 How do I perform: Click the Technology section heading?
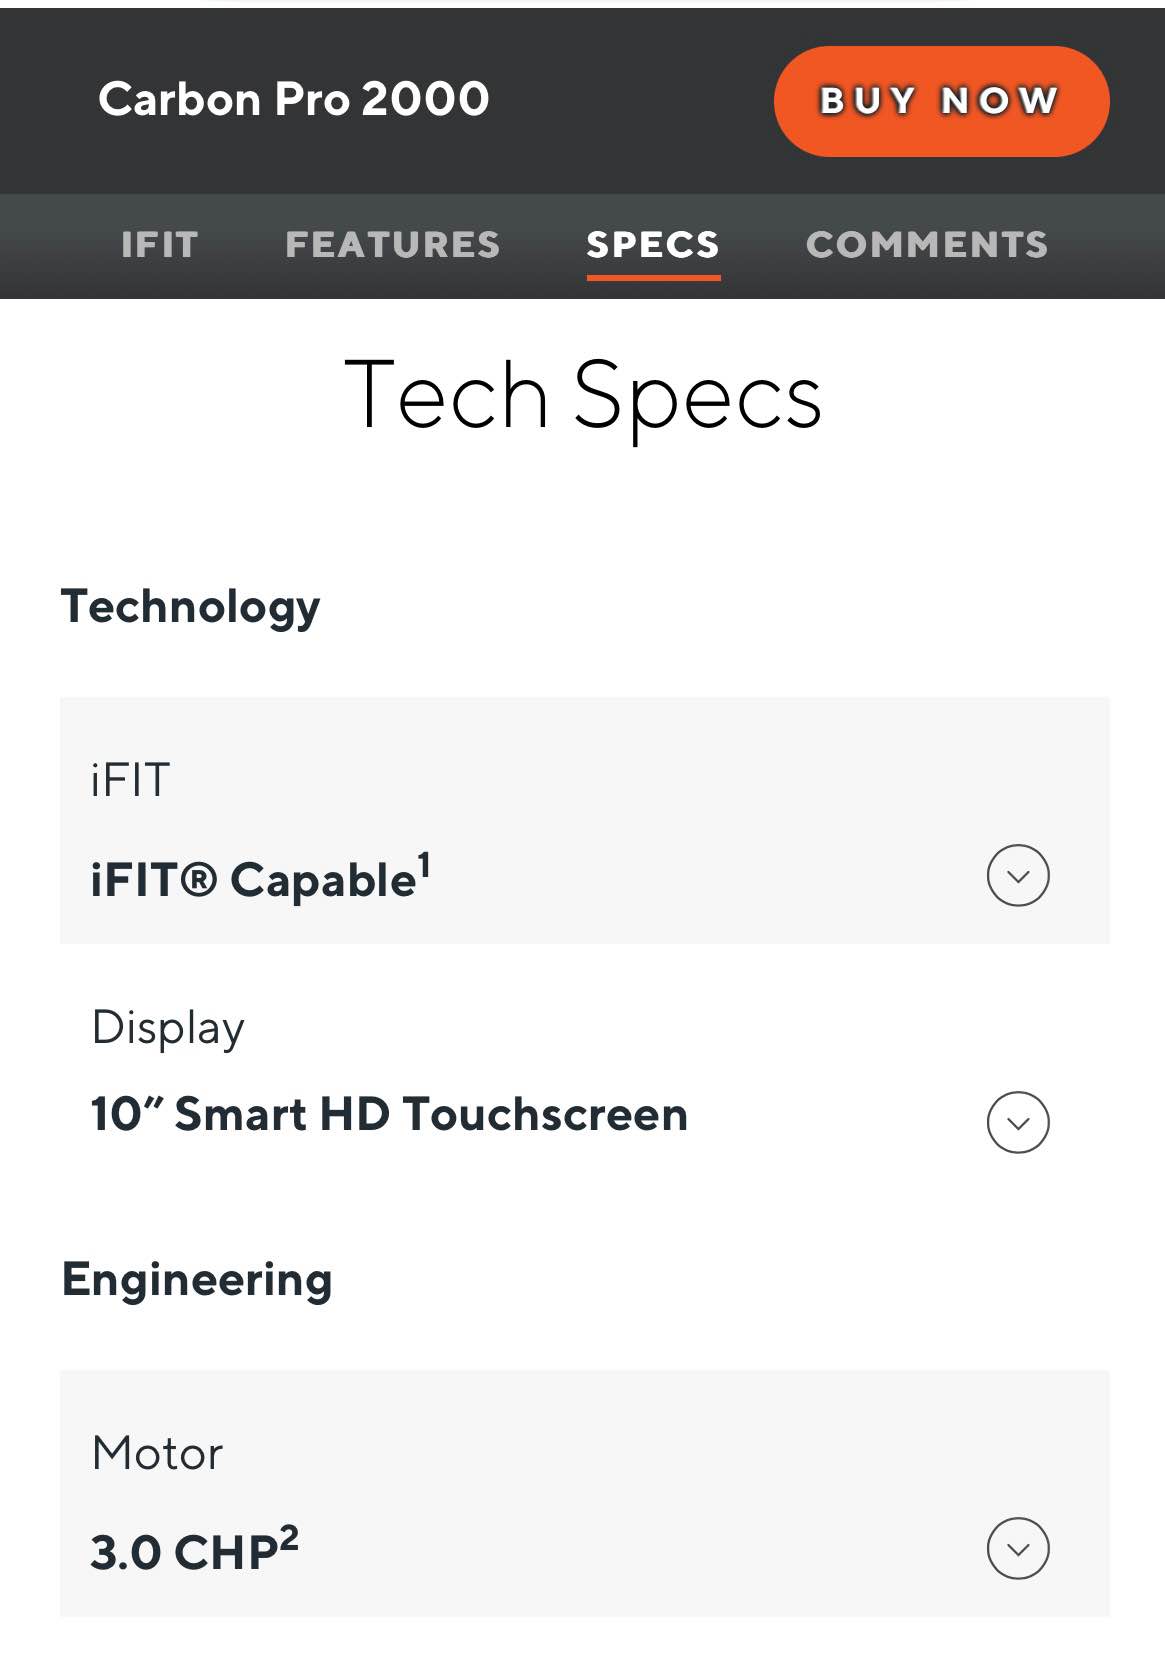pos(190,607)
